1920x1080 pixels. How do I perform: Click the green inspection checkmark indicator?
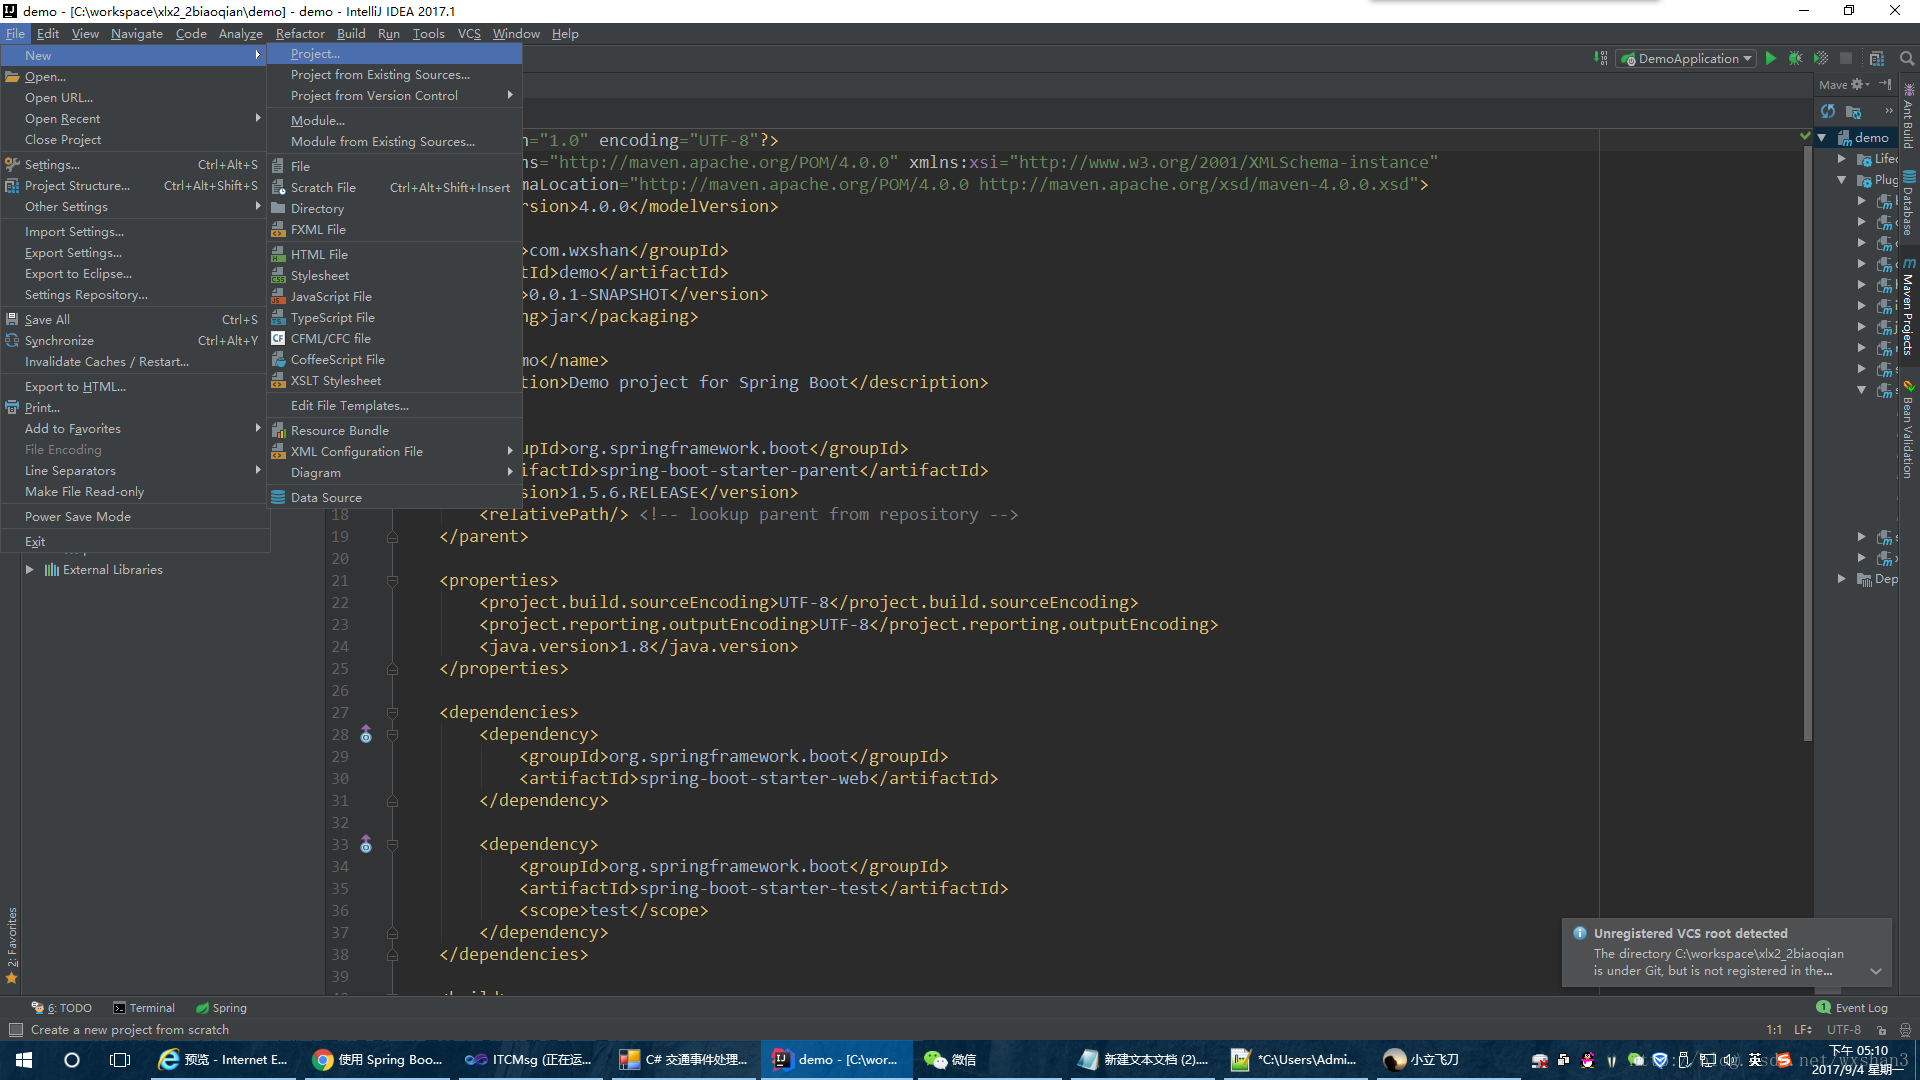pos(1805,136)
